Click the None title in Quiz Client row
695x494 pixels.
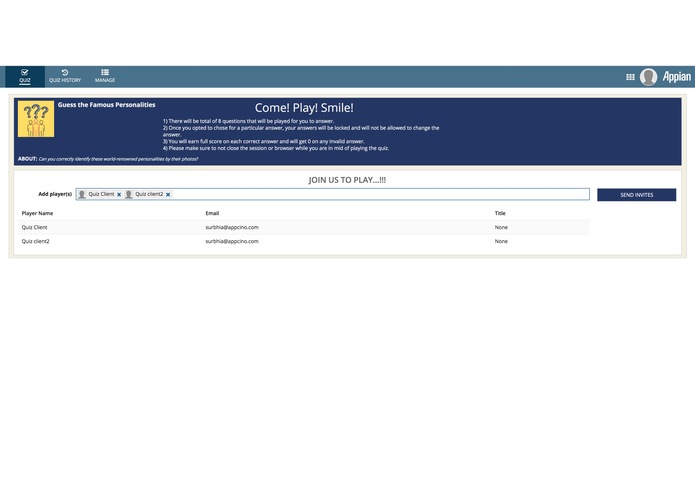click(501, 227)
